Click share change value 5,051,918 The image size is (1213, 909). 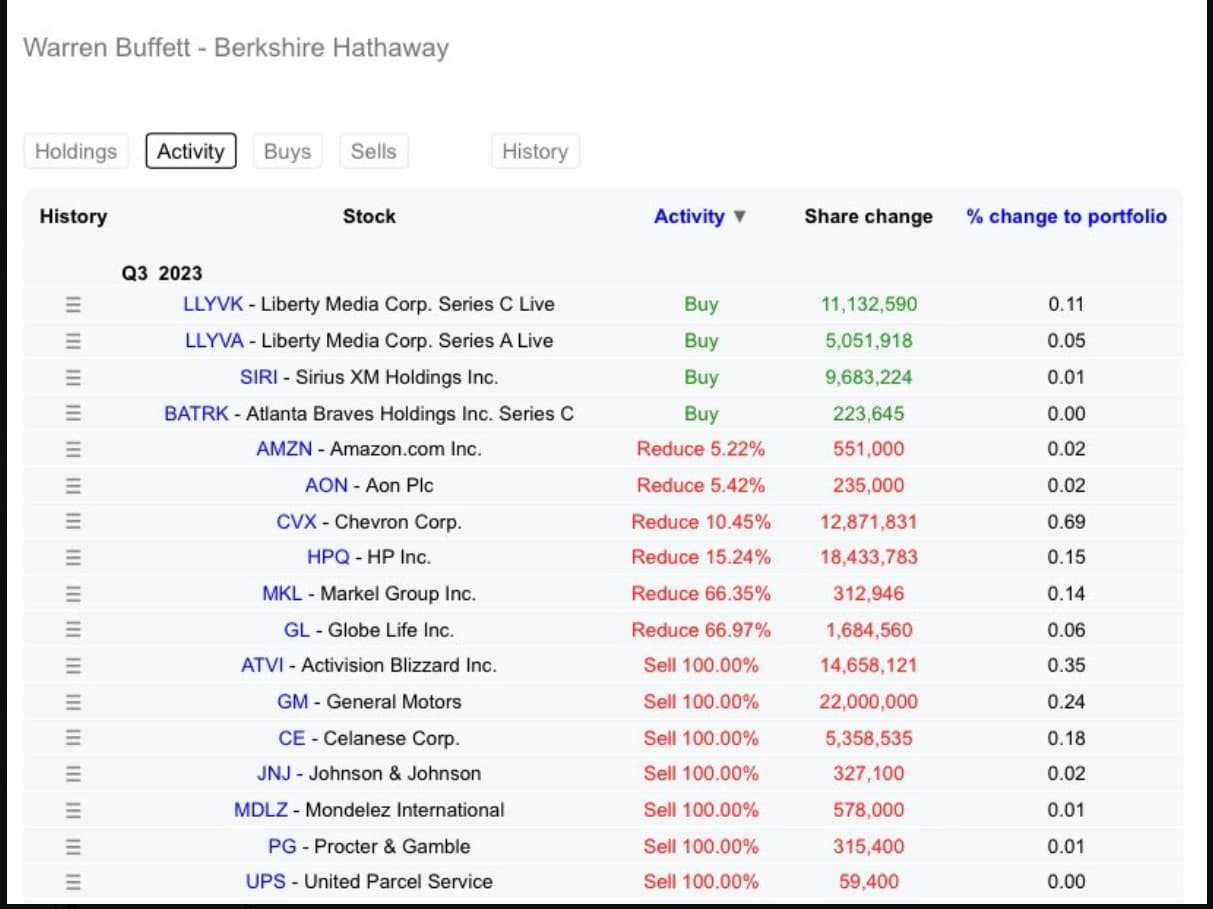point(868,341)
